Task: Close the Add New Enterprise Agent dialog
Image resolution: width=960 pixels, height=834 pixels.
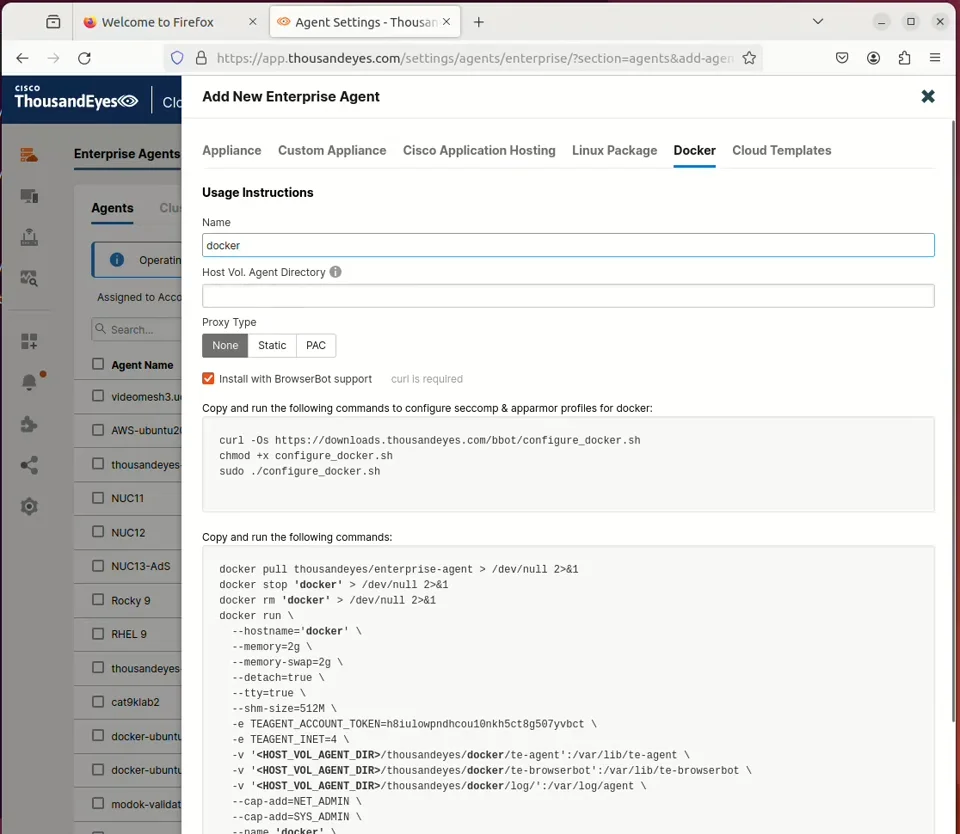Action: coord(928,96)
